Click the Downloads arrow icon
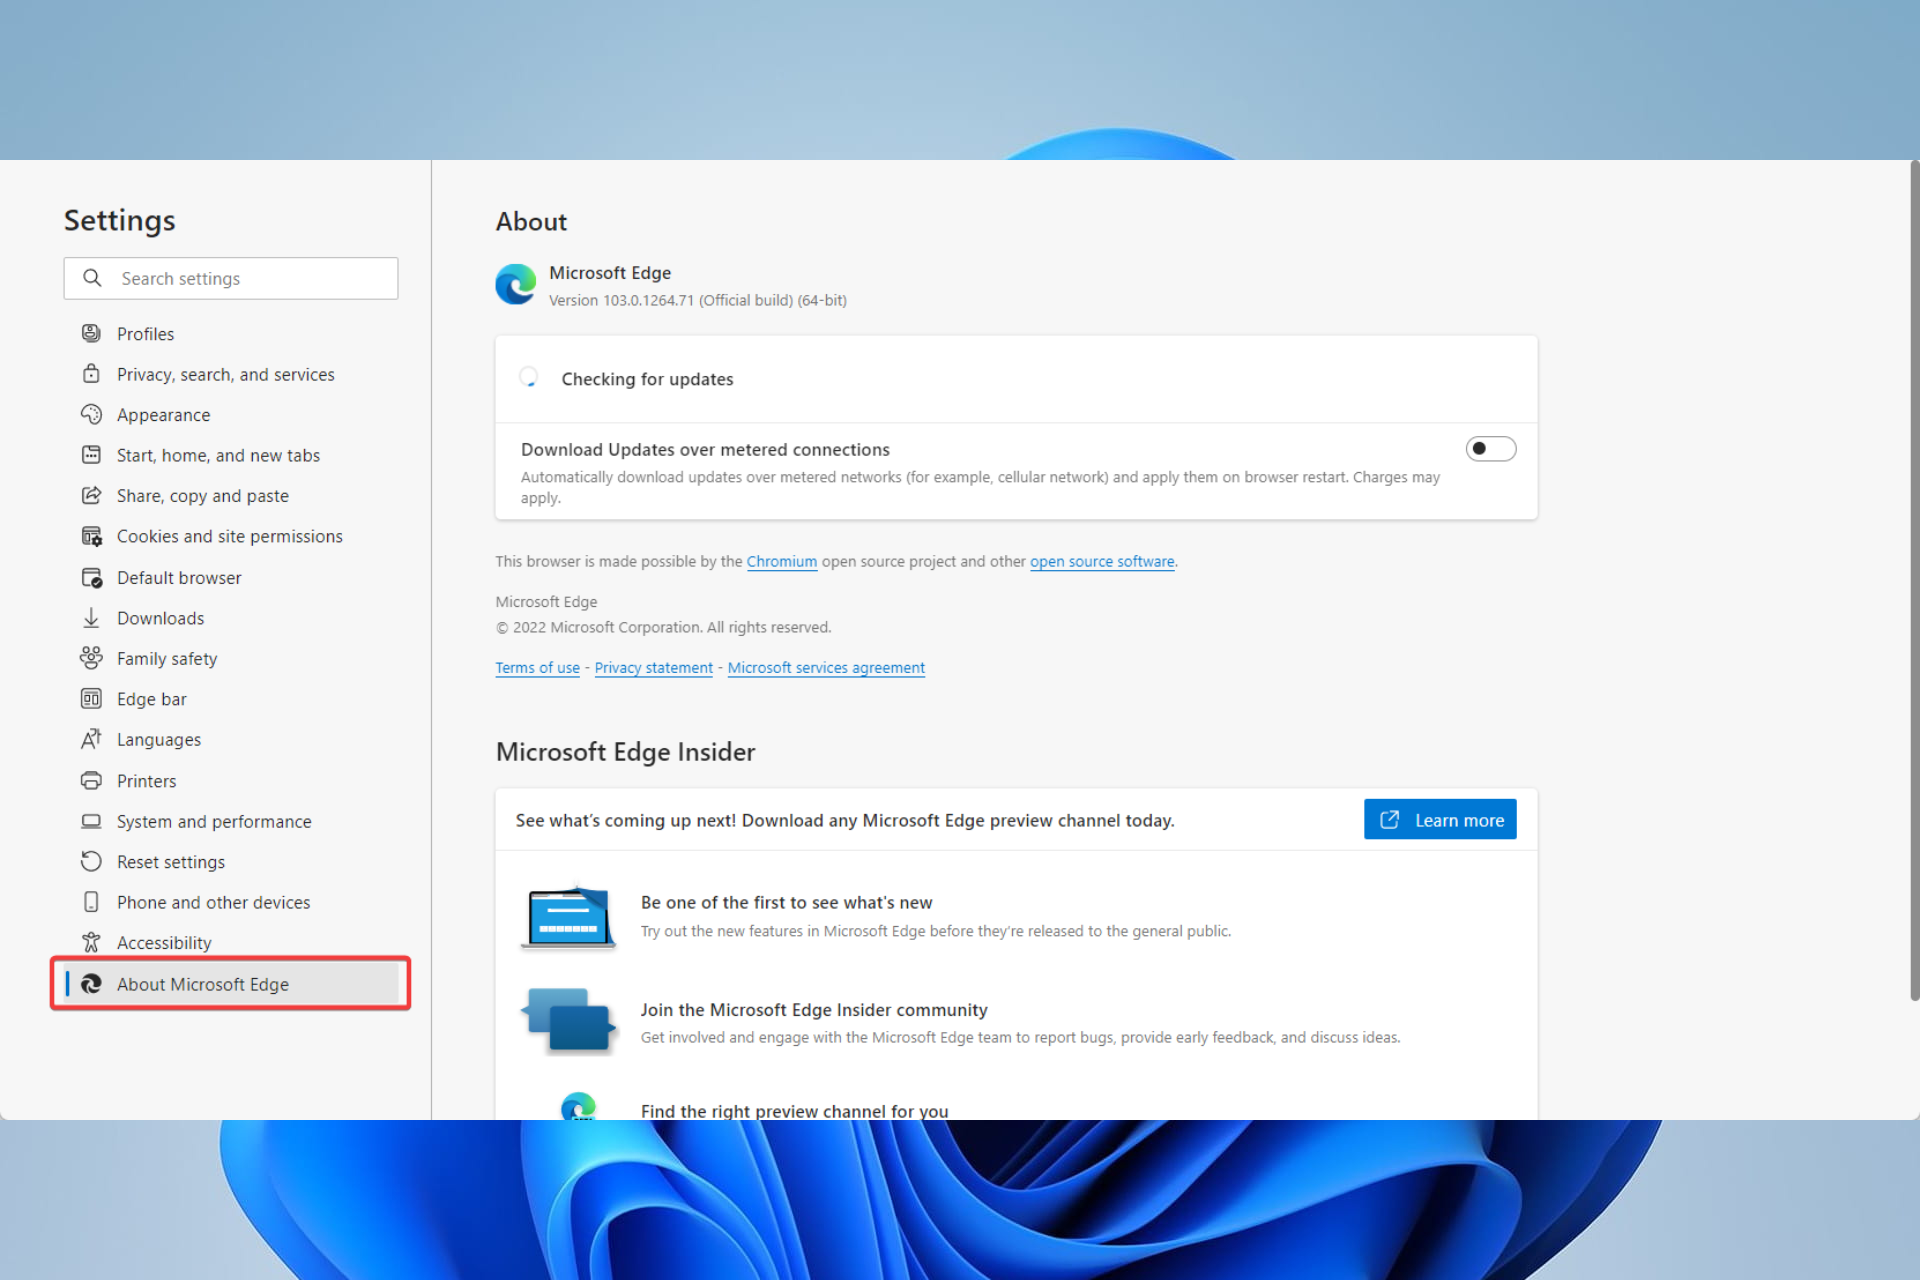 (x=91, y=617)
